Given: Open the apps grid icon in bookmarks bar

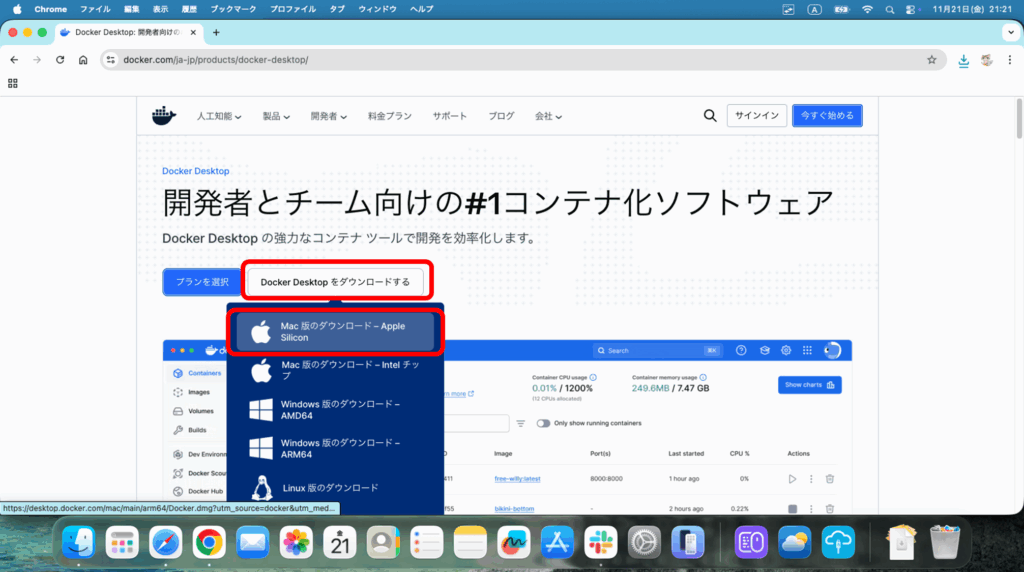Looking at the screenshot, I should pyautogui.click(x=14, y=84).
